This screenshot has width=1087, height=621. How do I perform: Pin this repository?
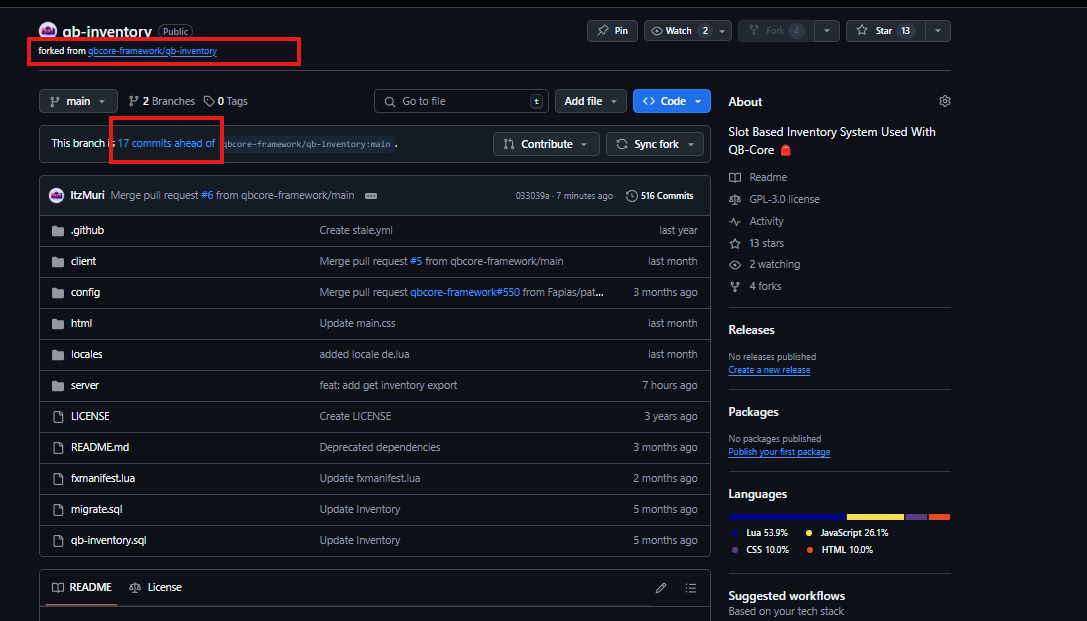click(611, 30)
